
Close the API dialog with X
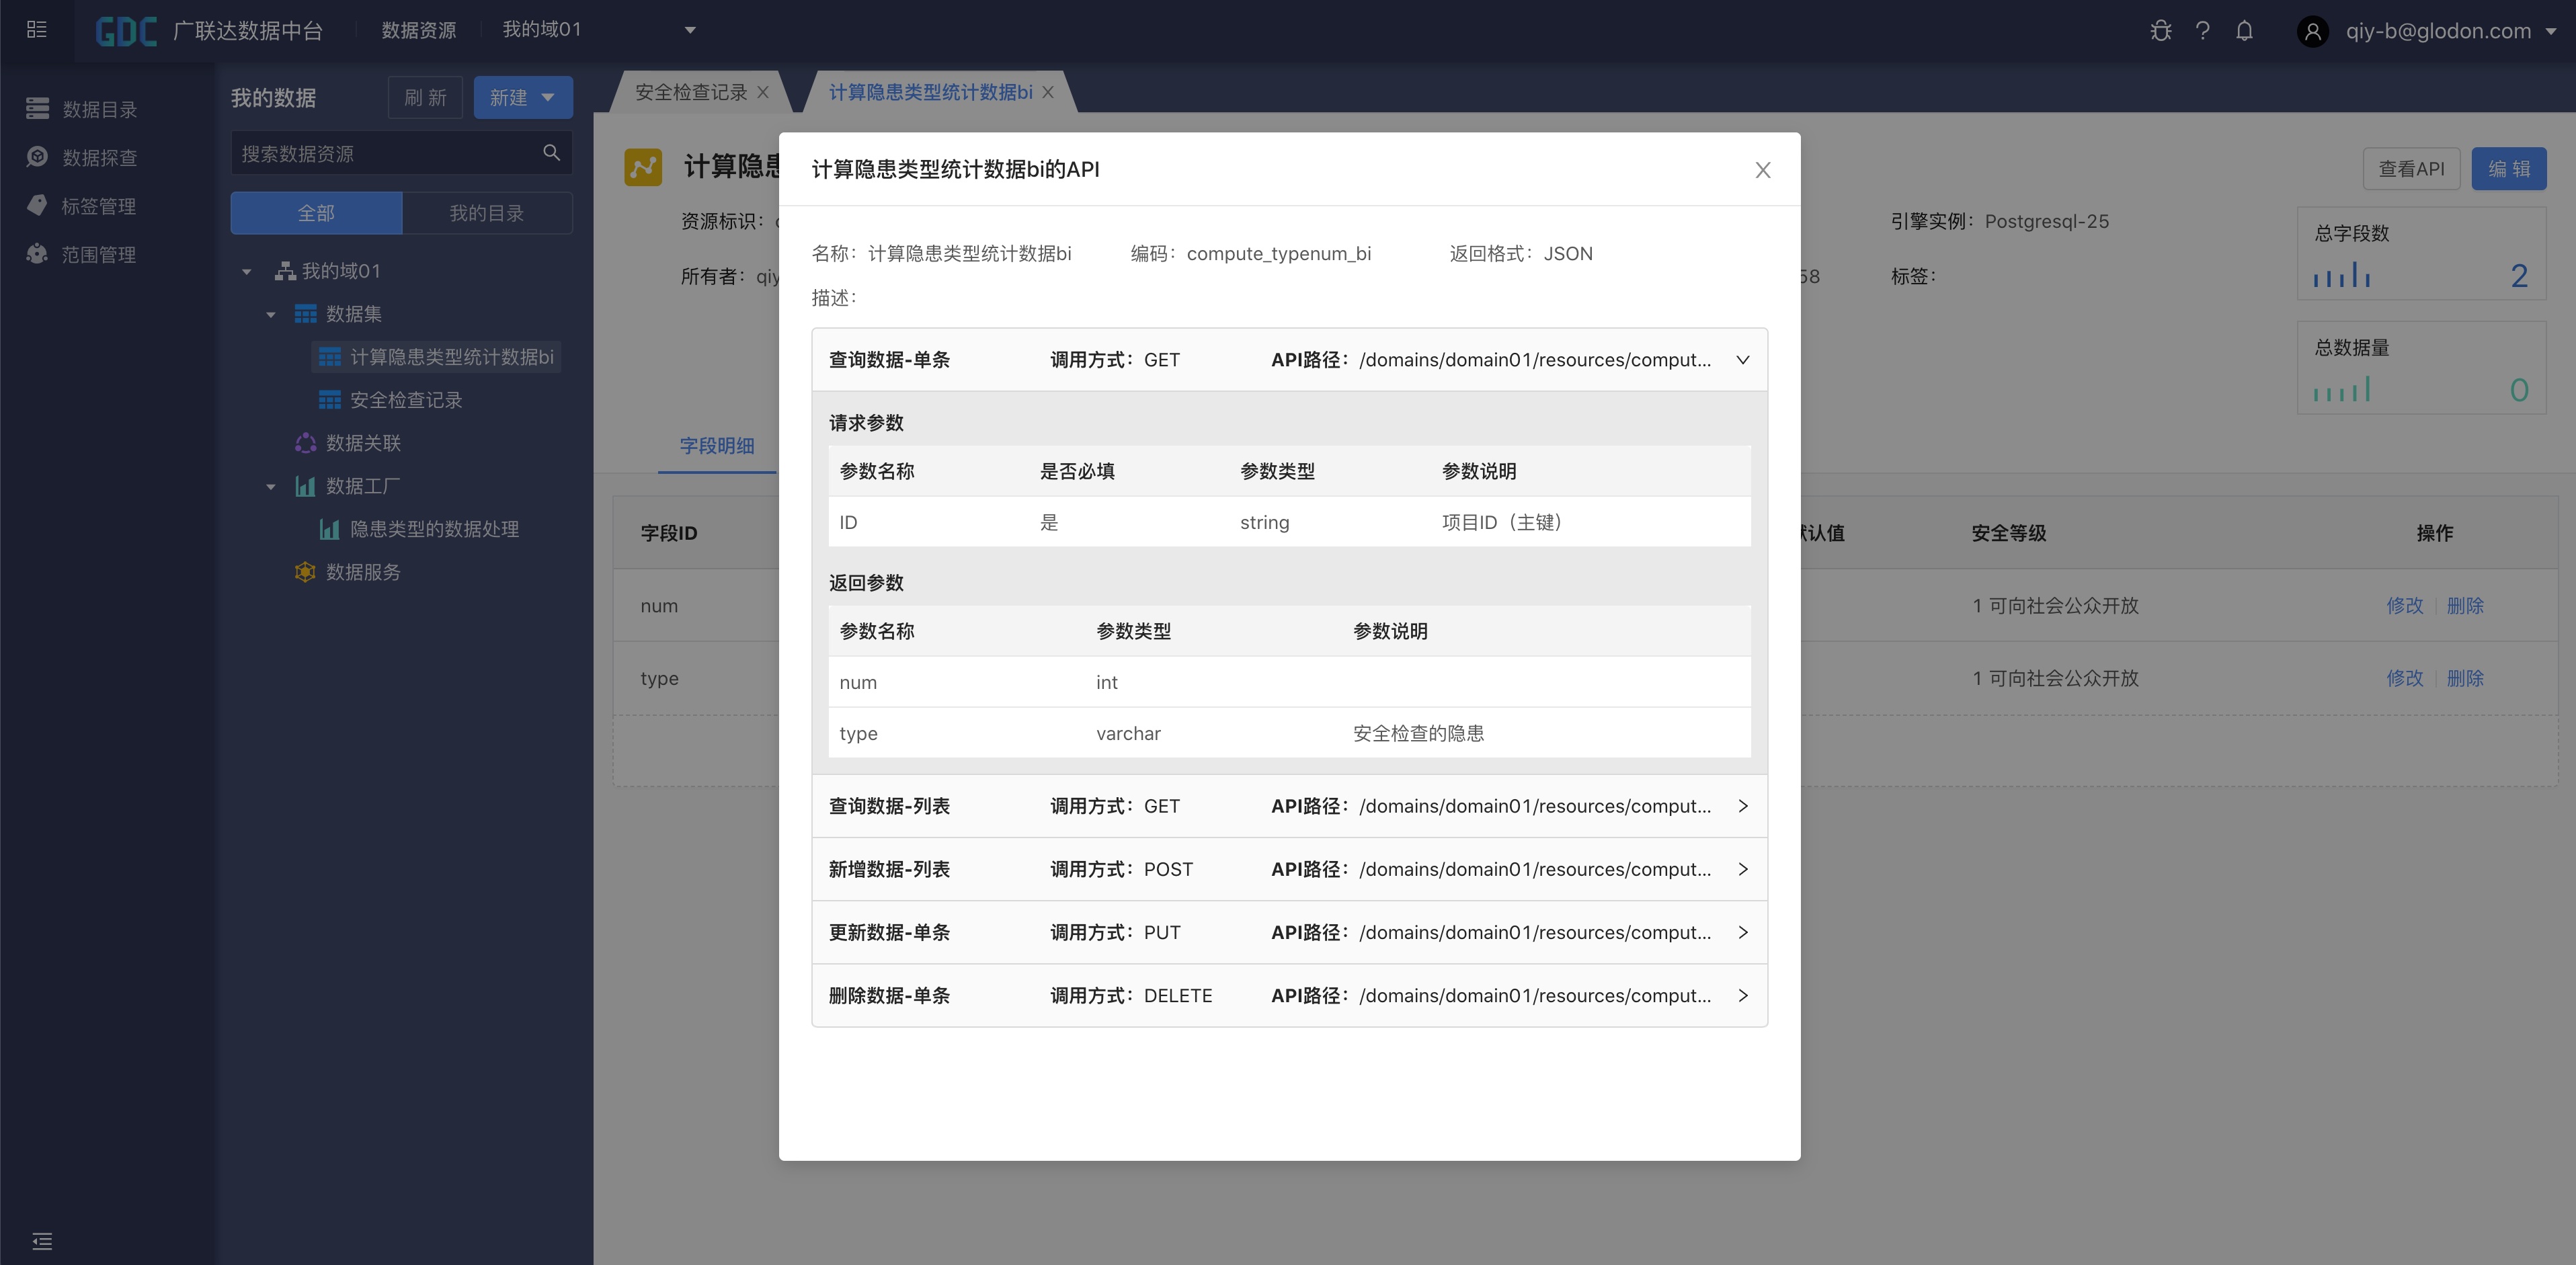point(1762,170)
